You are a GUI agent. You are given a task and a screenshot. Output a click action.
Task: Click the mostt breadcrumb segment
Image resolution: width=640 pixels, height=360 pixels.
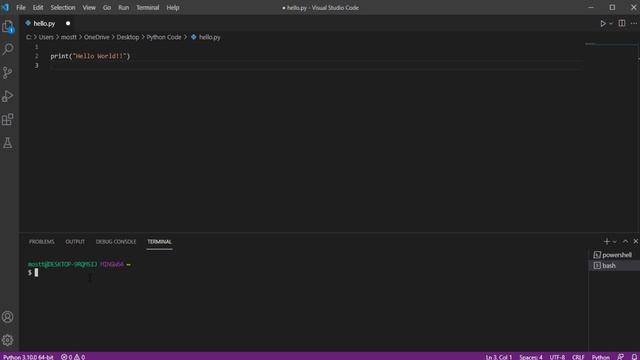(69, 37)
